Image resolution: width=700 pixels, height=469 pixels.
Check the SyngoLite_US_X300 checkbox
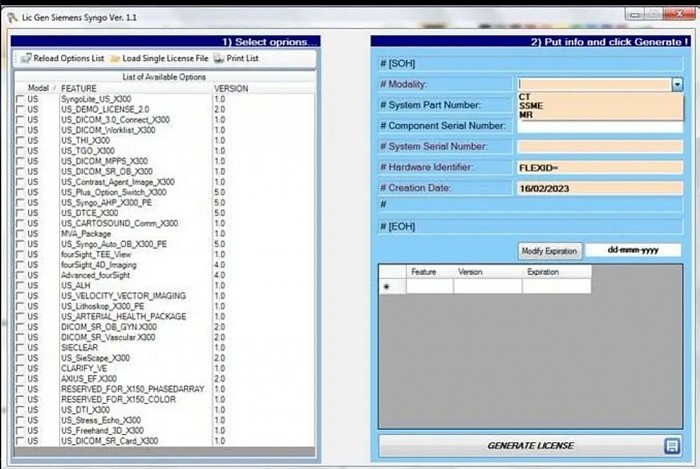click(x=20, y=99)
